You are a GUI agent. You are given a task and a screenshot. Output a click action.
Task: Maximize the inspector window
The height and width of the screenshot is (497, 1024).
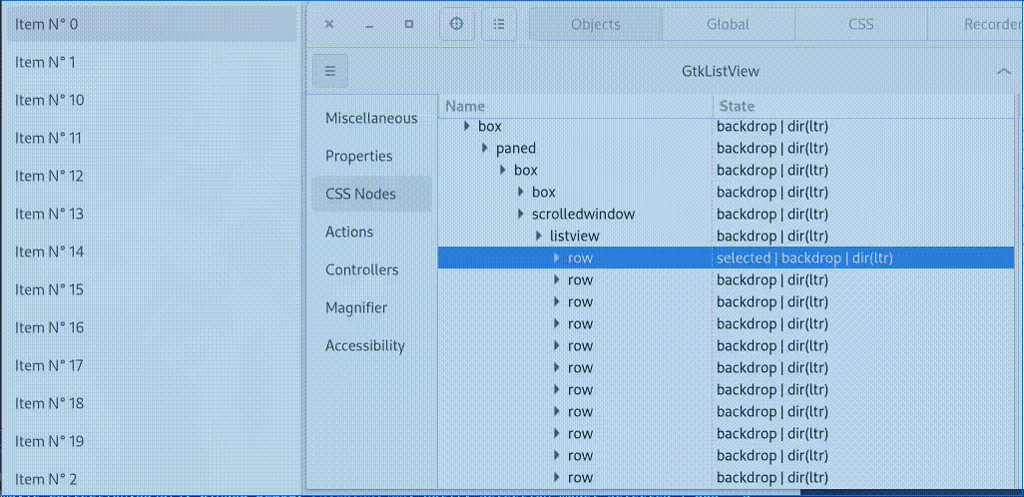click(409, 24)
